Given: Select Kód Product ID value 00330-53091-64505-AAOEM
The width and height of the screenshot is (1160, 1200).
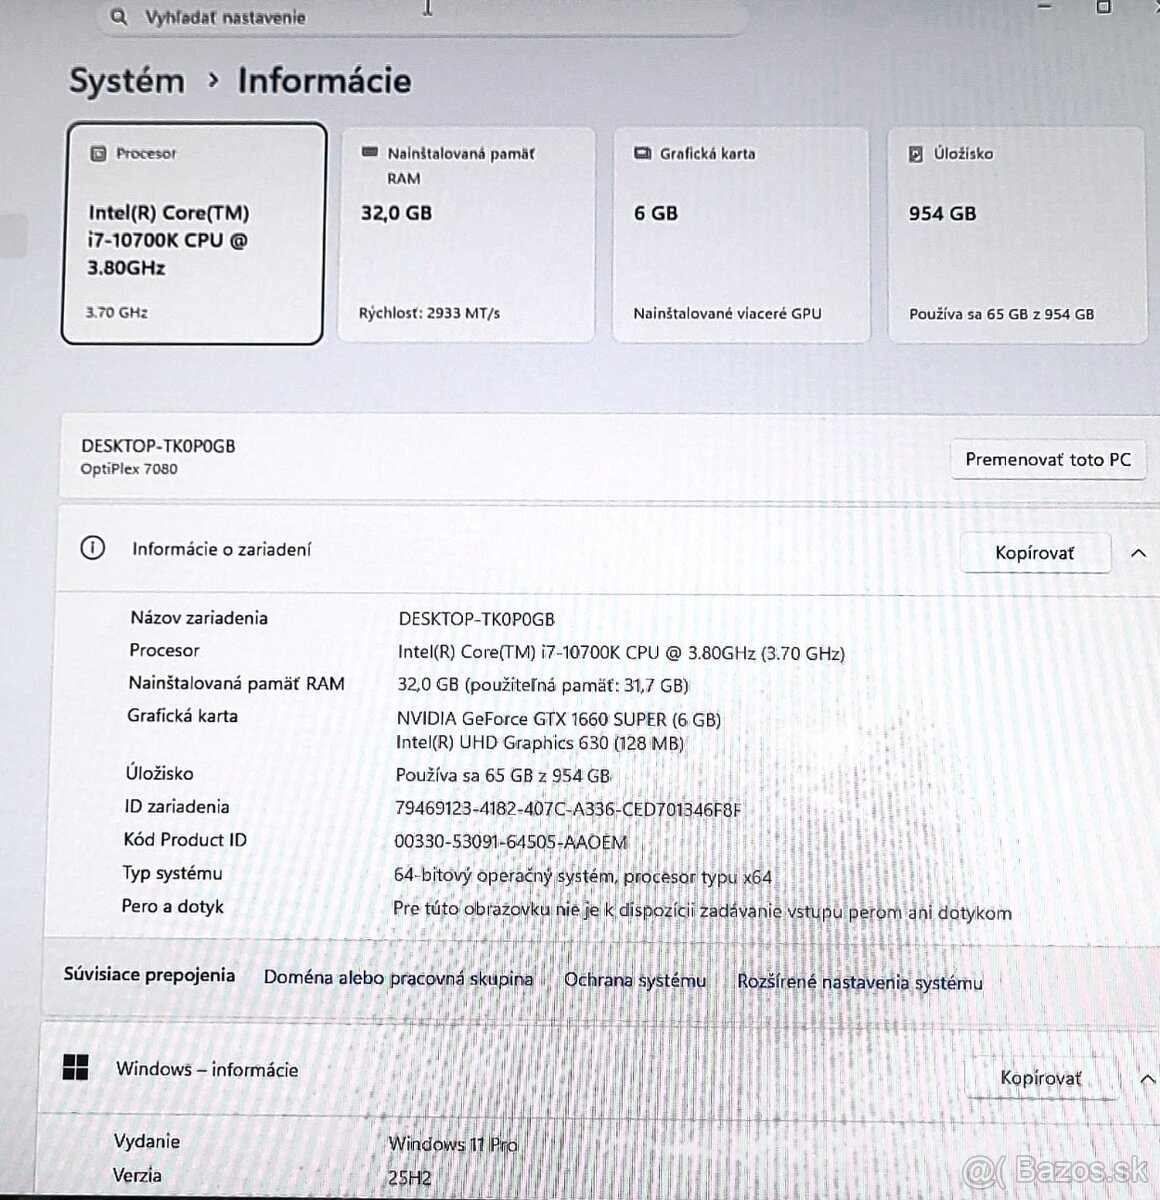Looking at the screenshot, I should coord(510,842).
